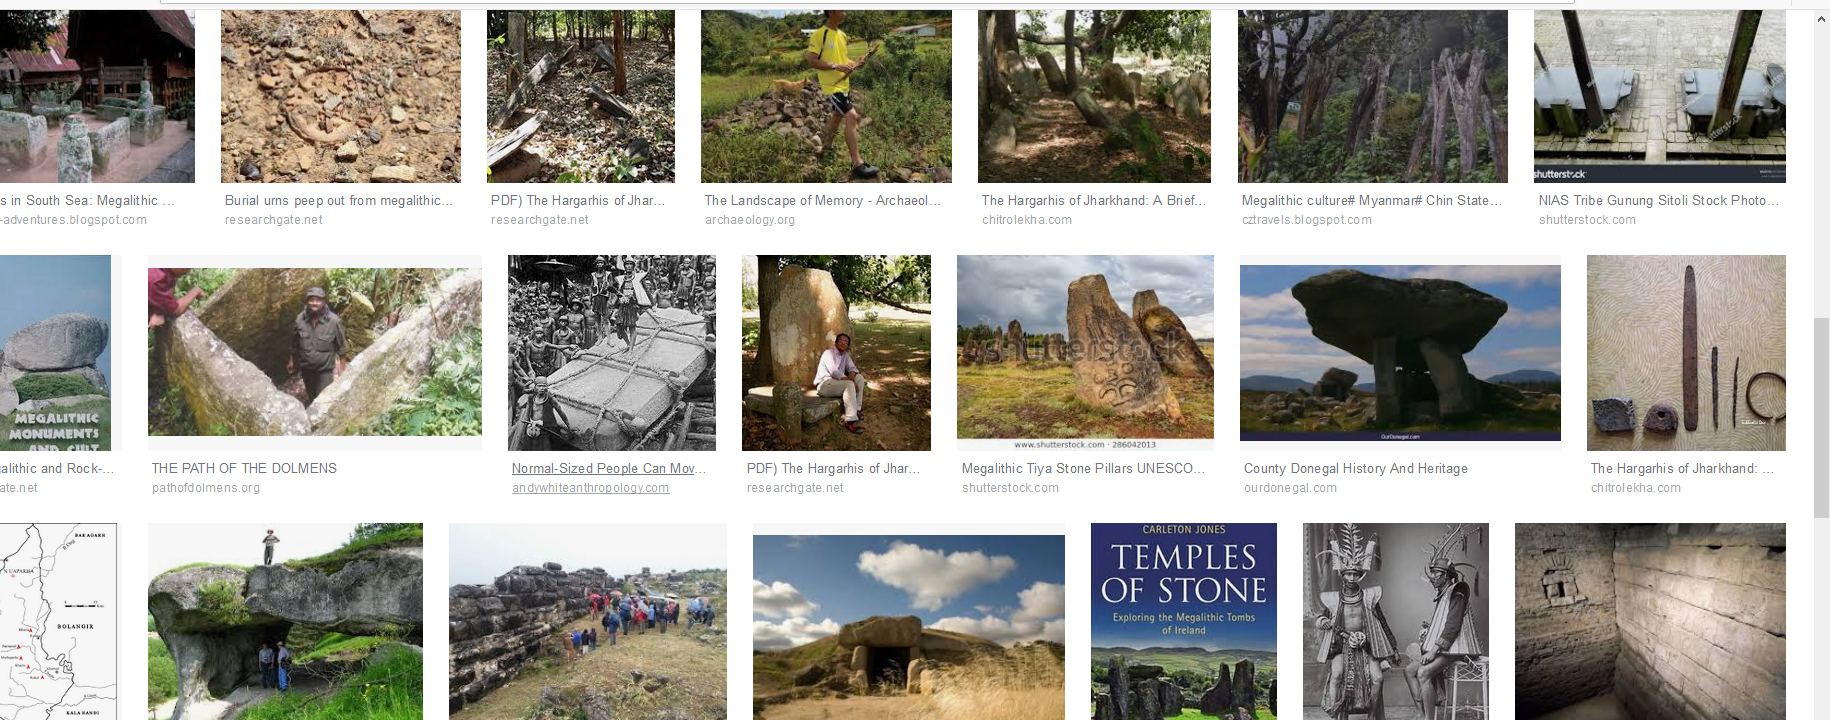Open the NIAS Tribe Gunung Sitoli stock photo
Screen dimensions: 1830x720
pyautogui.click(x=1660, y=96)
